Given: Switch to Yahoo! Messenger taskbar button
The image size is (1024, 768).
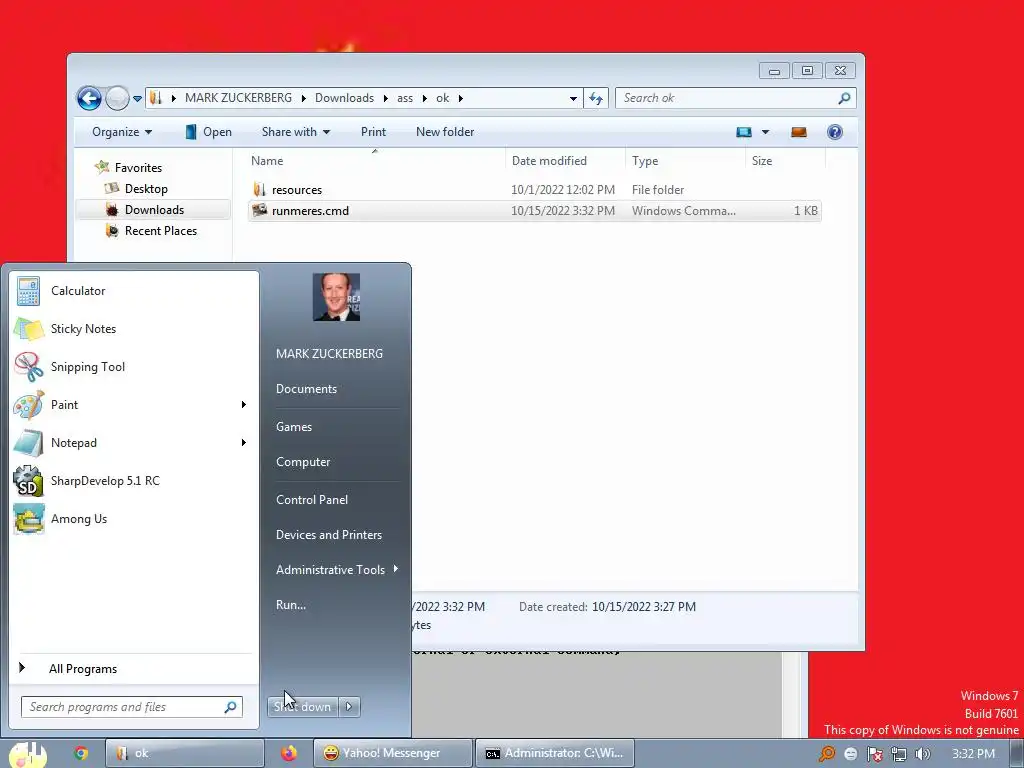Looking at the screenshot, I should click(x=392, y=754).
